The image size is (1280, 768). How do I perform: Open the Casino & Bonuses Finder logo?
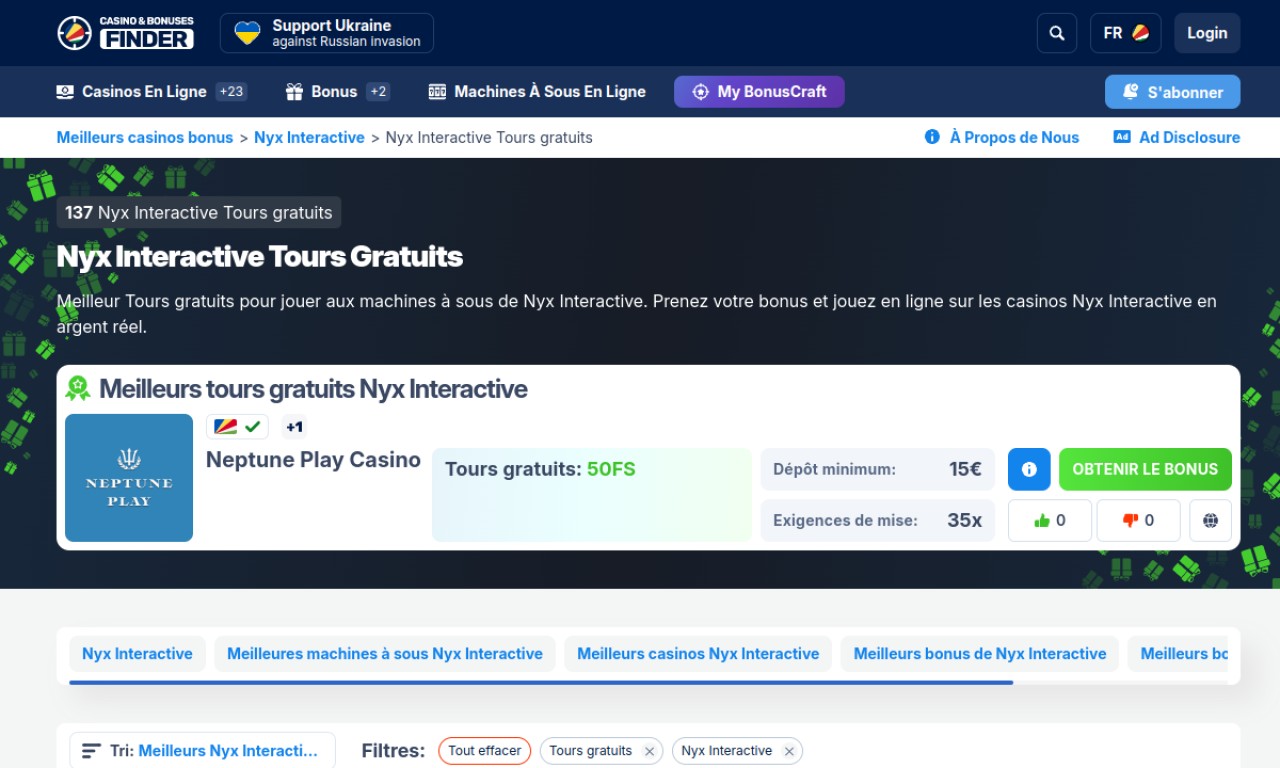tap(125, 33)
